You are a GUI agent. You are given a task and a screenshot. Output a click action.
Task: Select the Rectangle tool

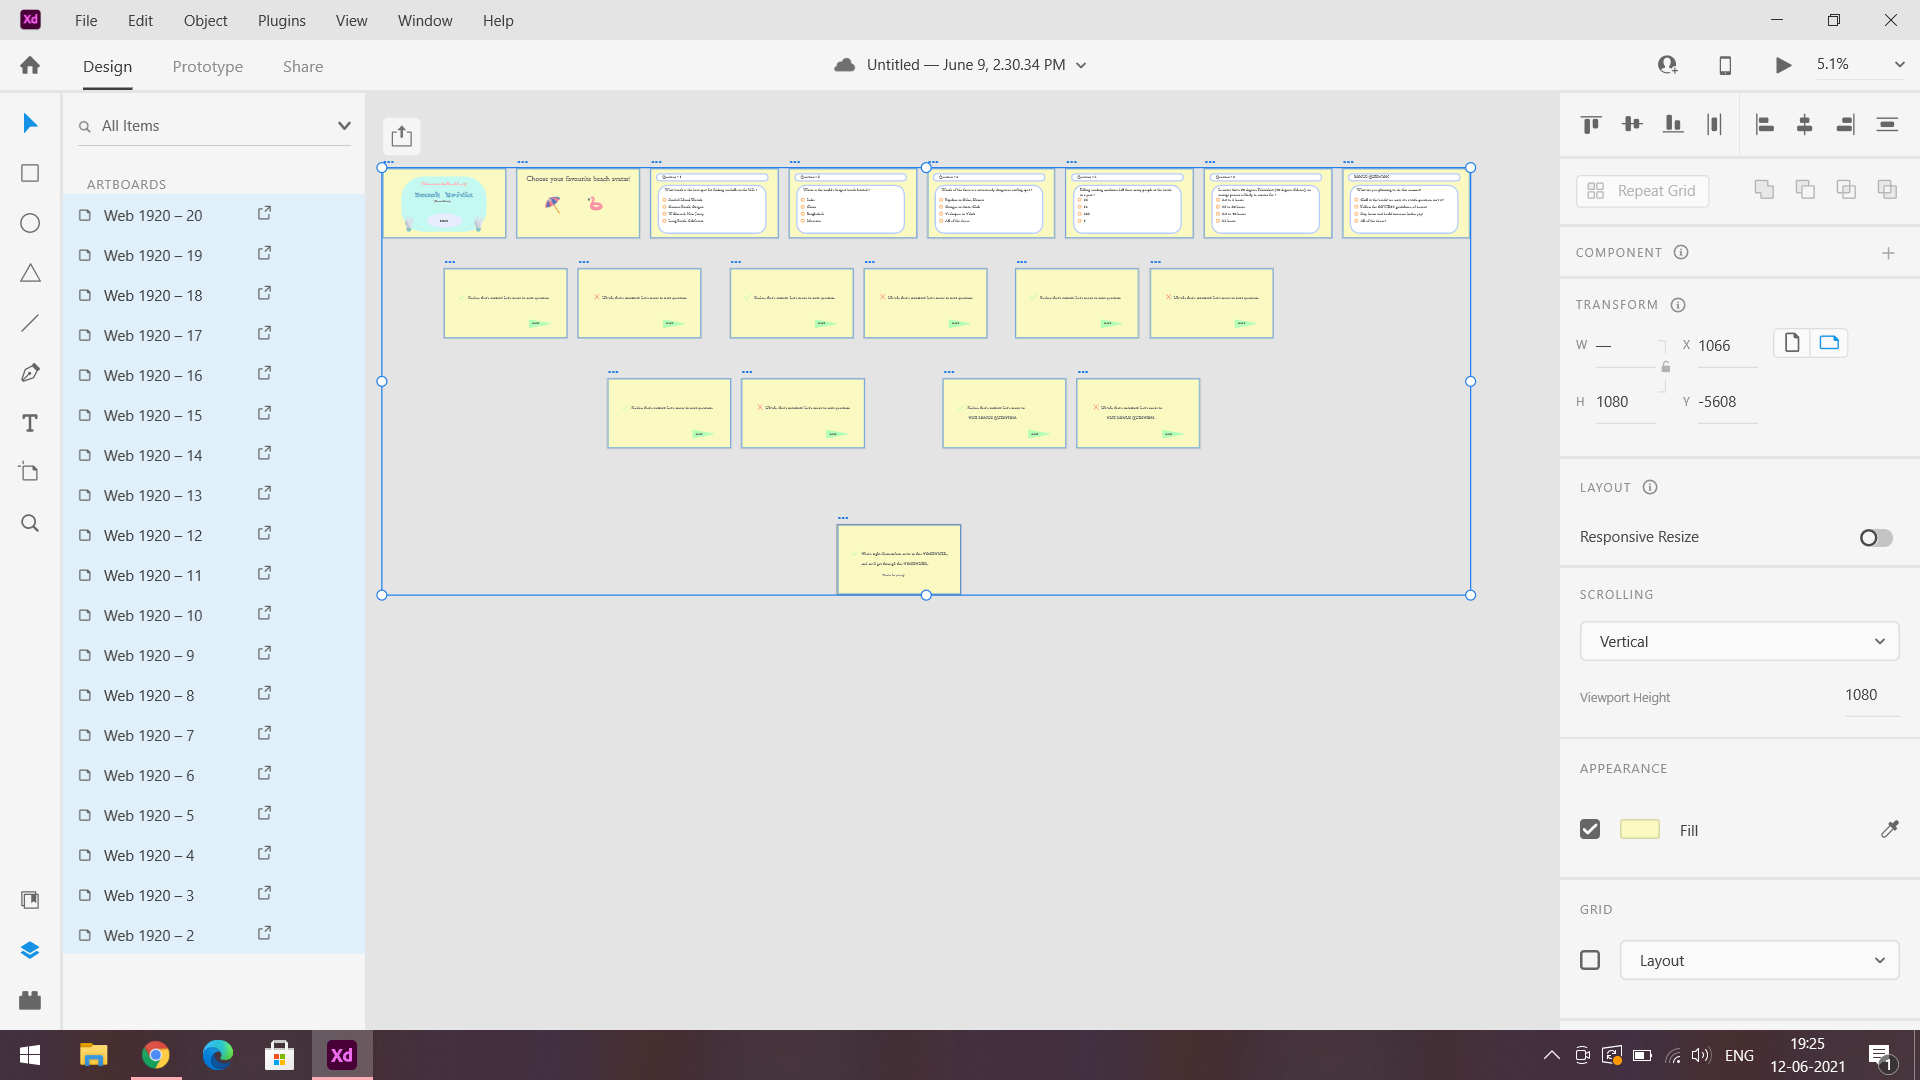[30, 173]
